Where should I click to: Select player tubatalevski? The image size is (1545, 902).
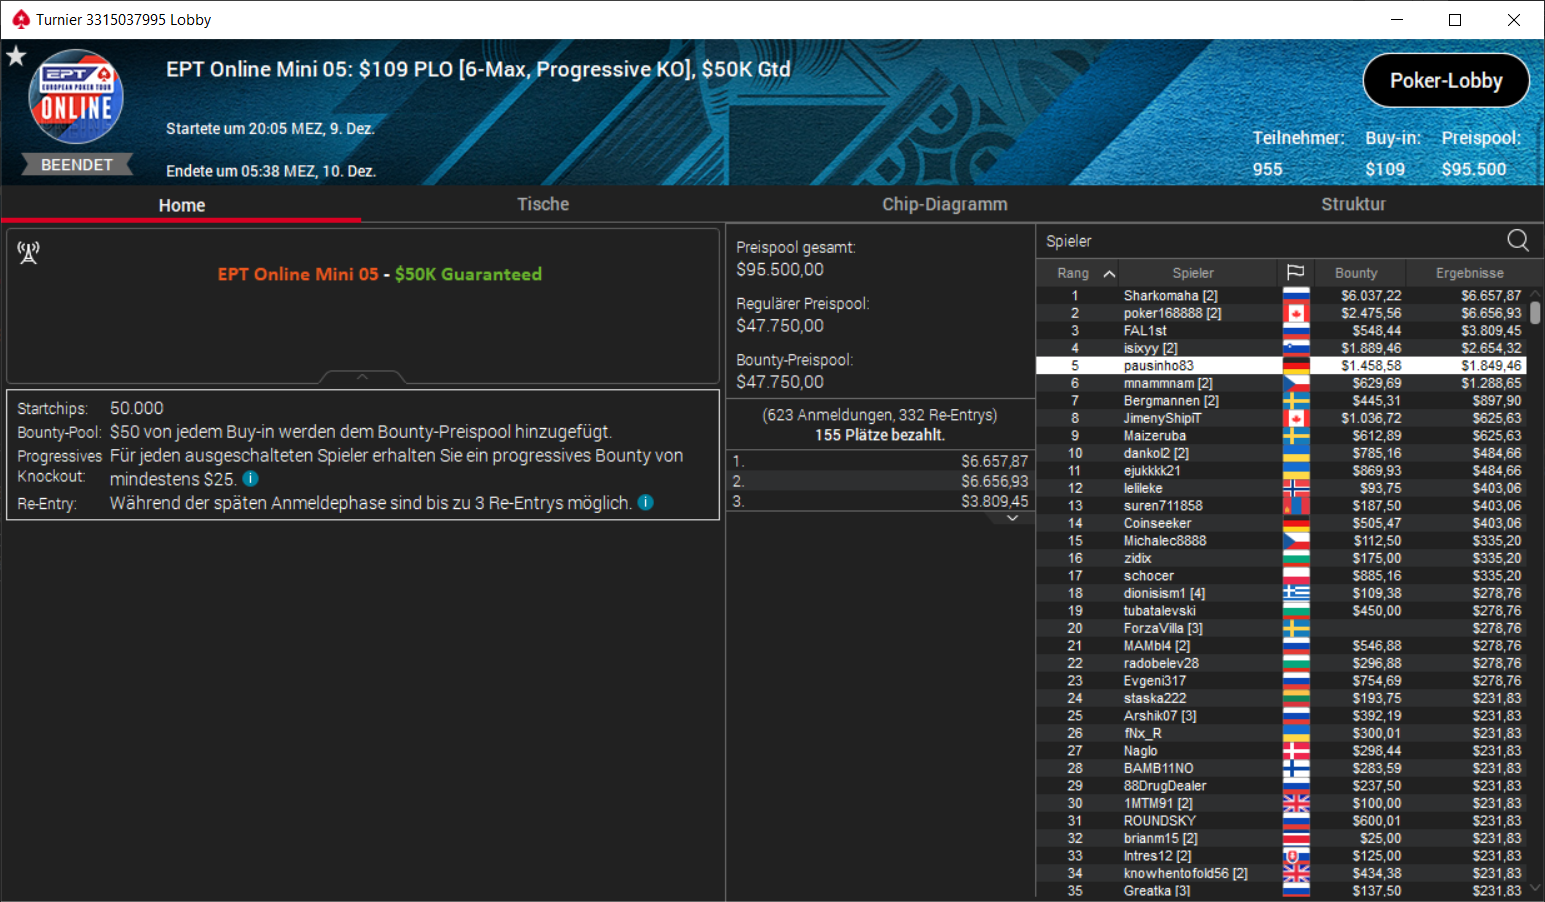[1281, 611]
